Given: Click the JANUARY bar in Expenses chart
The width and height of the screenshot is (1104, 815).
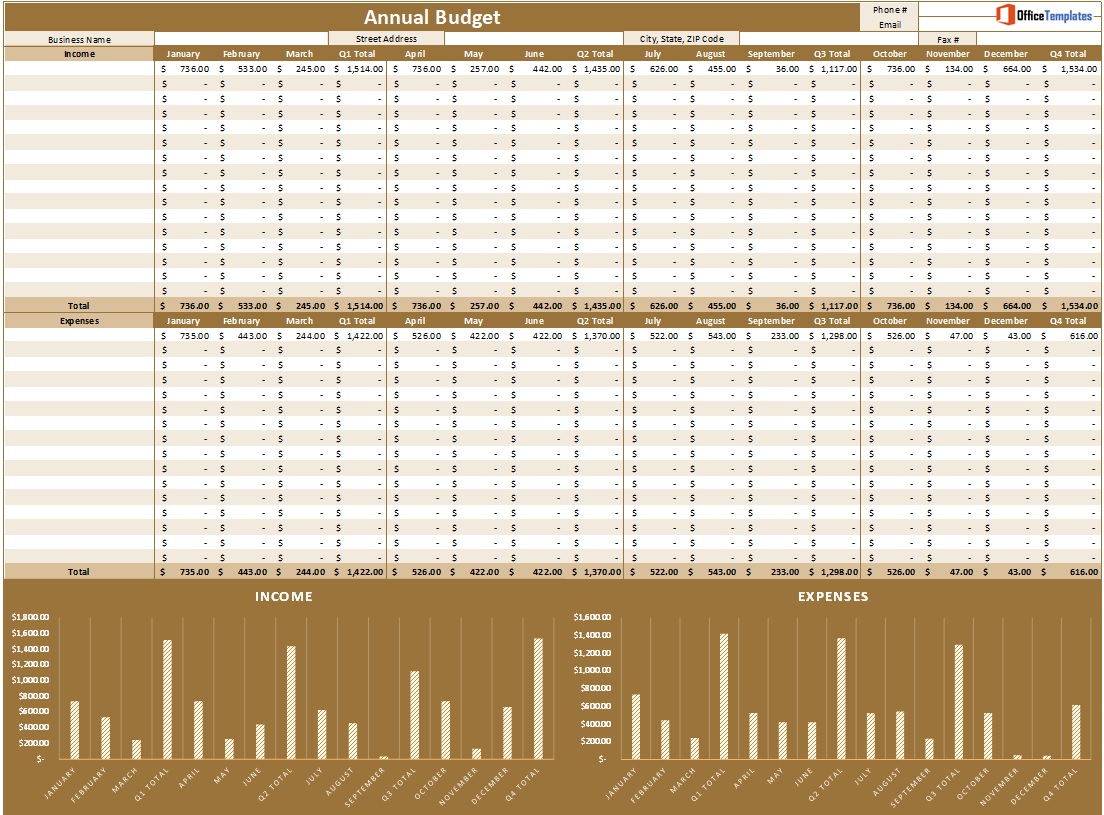Looking at the screenshot, I should pyautogui.click(x=636, y=727).
